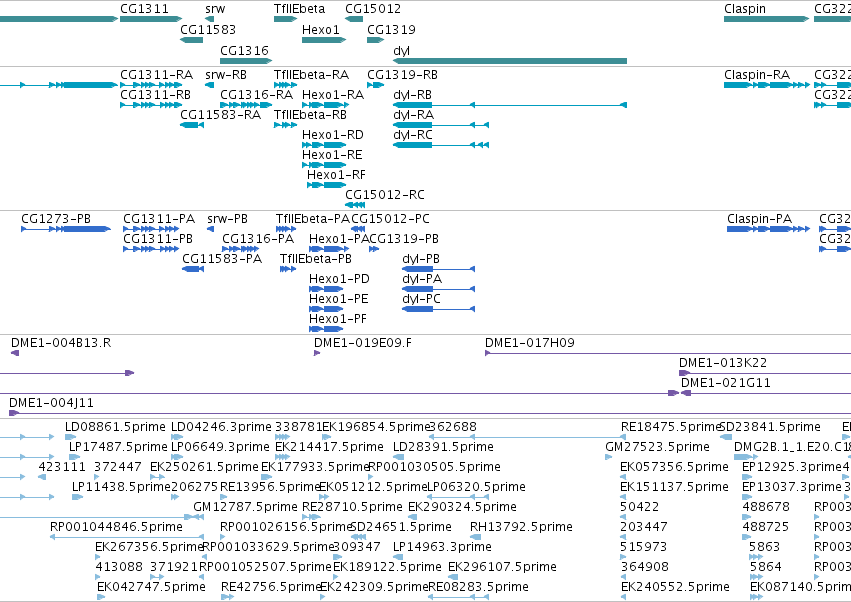Select the Hexo1-PD protein label
Viewport: 851px width, 602px height.
[339, 279]
